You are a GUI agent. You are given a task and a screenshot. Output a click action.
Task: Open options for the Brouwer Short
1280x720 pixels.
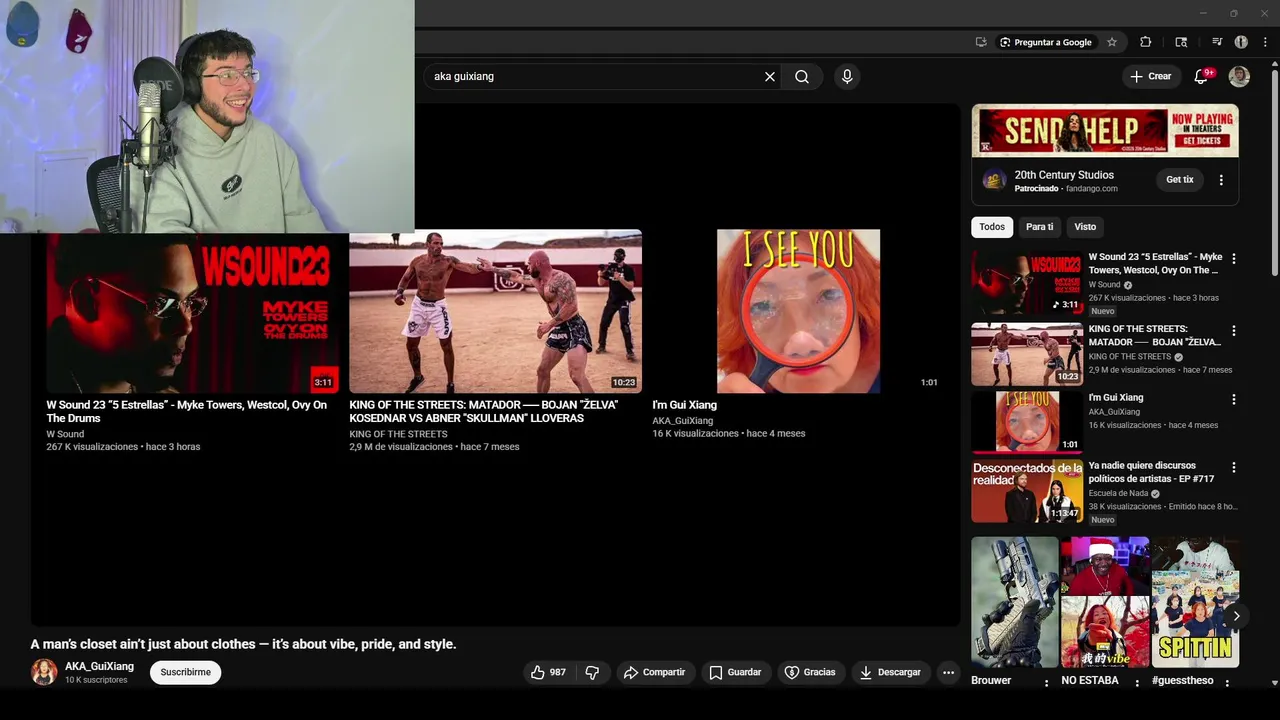[x=1047, y=683]
